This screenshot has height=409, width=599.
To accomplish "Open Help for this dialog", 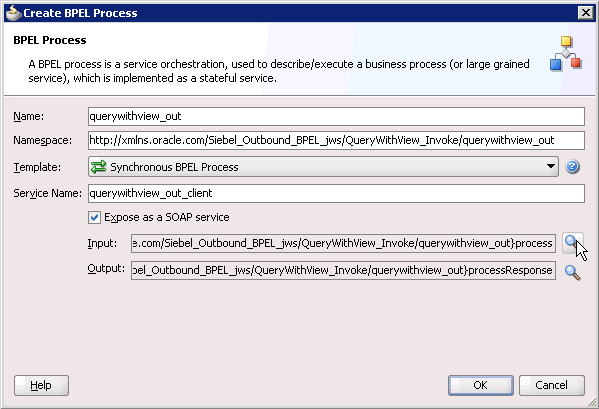I will pyautogui.click(x=41, y=385).
